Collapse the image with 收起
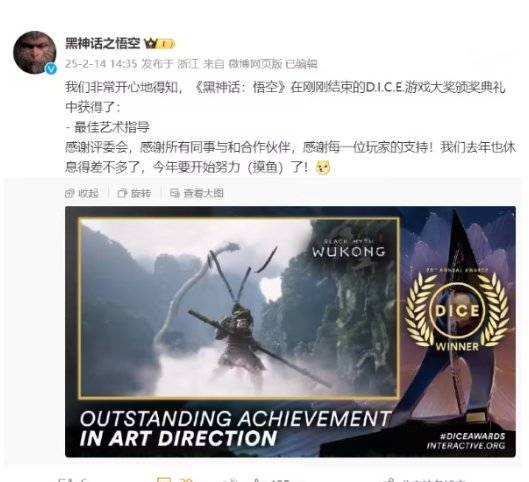 pos(88,193)
